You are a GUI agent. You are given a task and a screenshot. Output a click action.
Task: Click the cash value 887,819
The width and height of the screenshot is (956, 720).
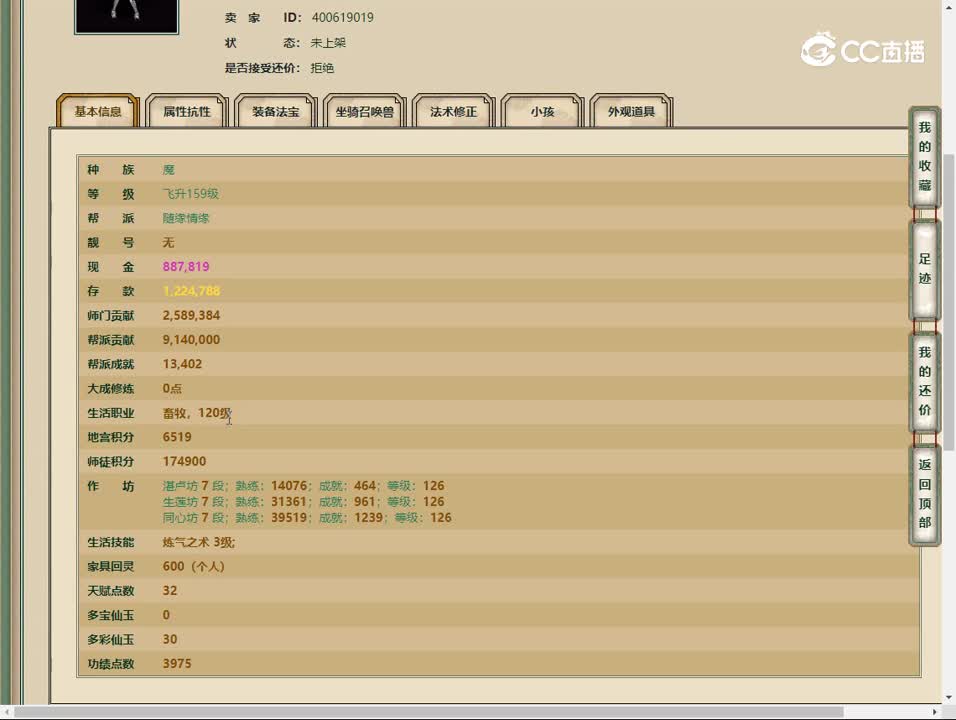186,266
